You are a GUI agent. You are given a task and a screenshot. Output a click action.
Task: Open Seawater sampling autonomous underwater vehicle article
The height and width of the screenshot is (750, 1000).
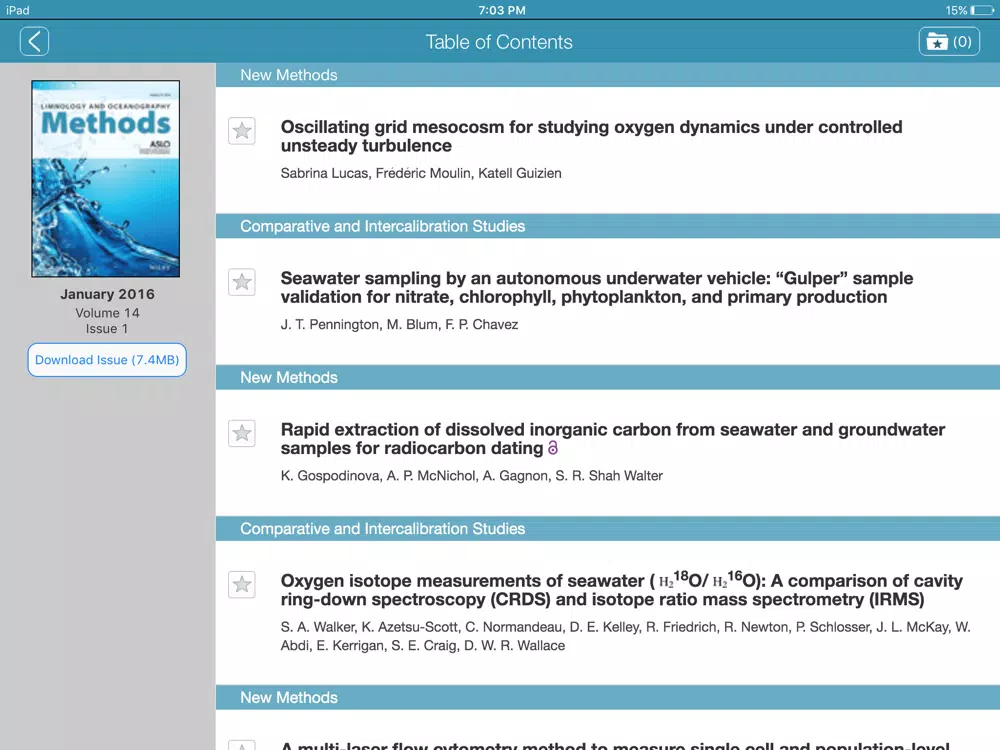(x=596, y=288)
